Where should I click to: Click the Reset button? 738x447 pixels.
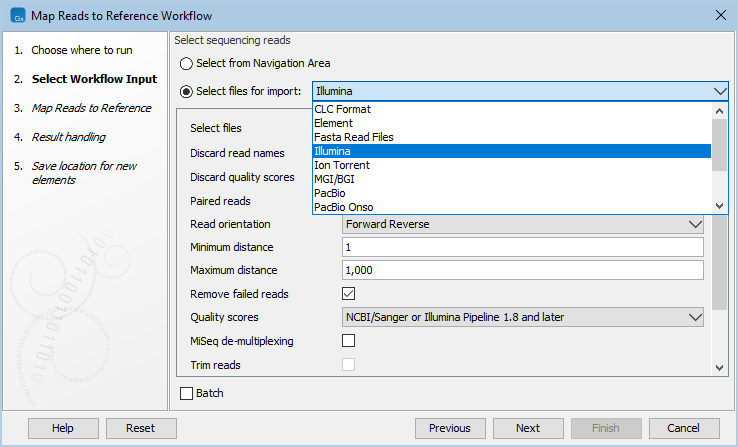140,428
